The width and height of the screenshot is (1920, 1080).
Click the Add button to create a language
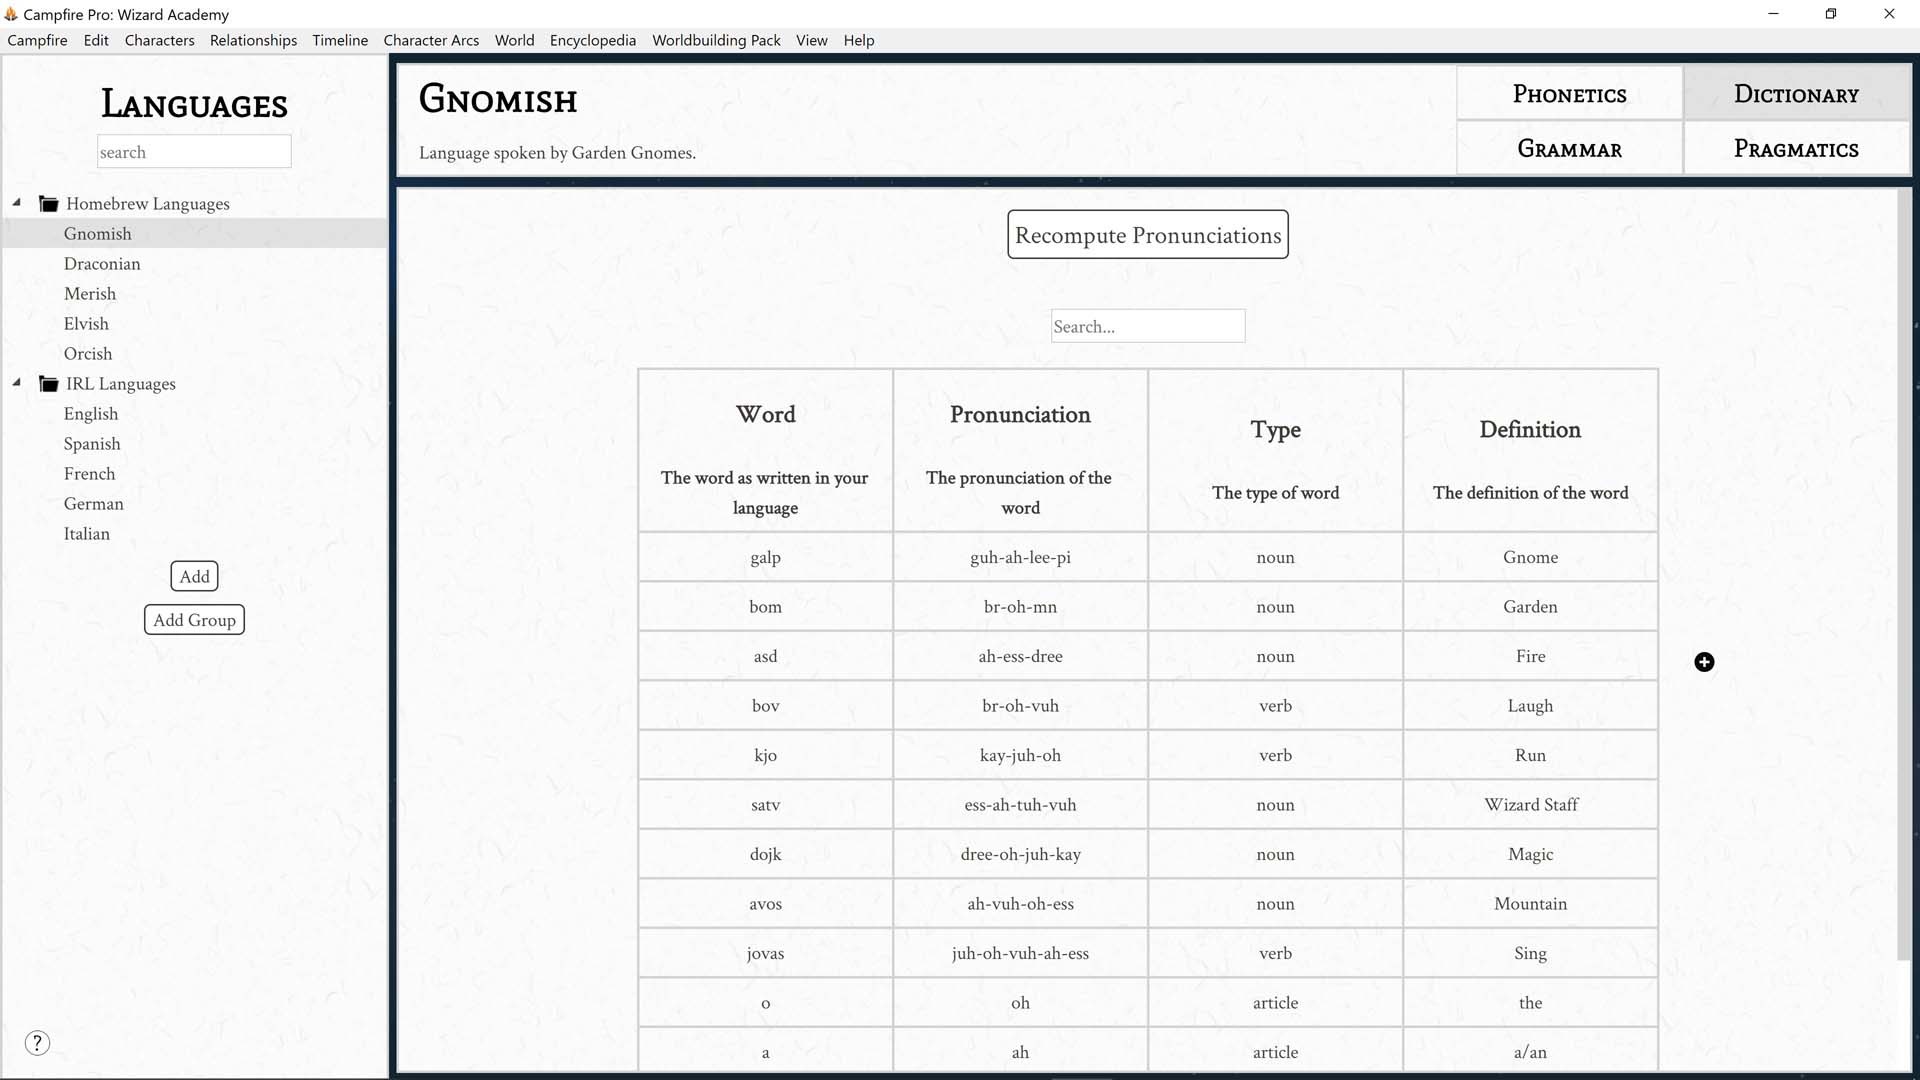[194, 576]
